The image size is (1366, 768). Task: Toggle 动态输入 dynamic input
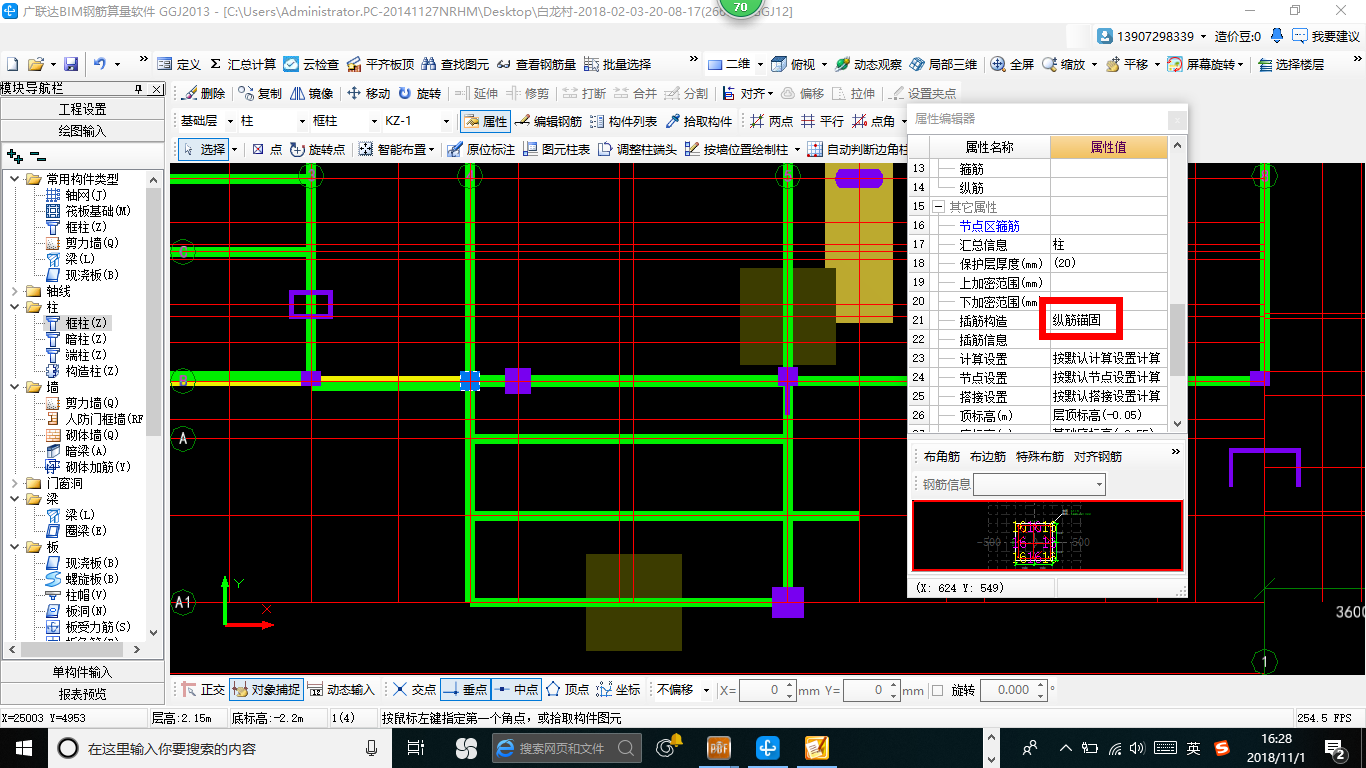click(341, 690)
